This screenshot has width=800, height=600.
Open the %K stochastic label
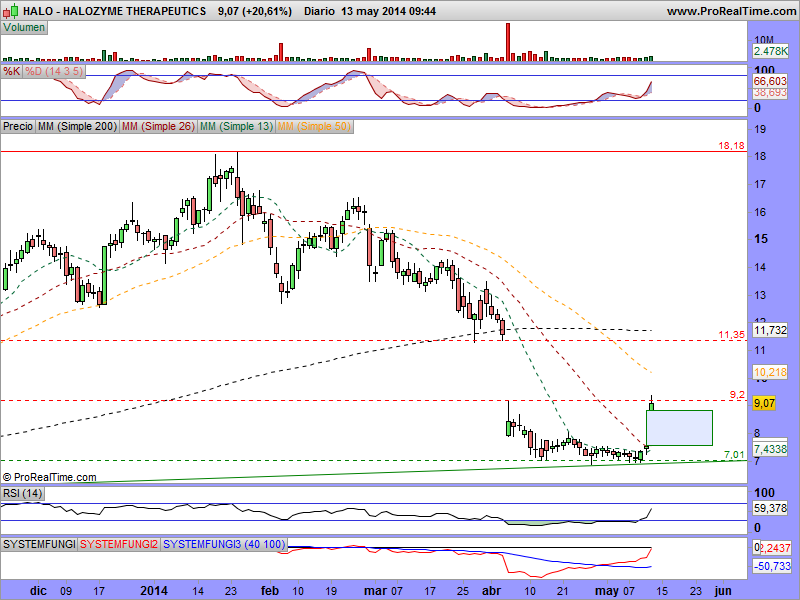pyautogui.click(x=12, y=71)
